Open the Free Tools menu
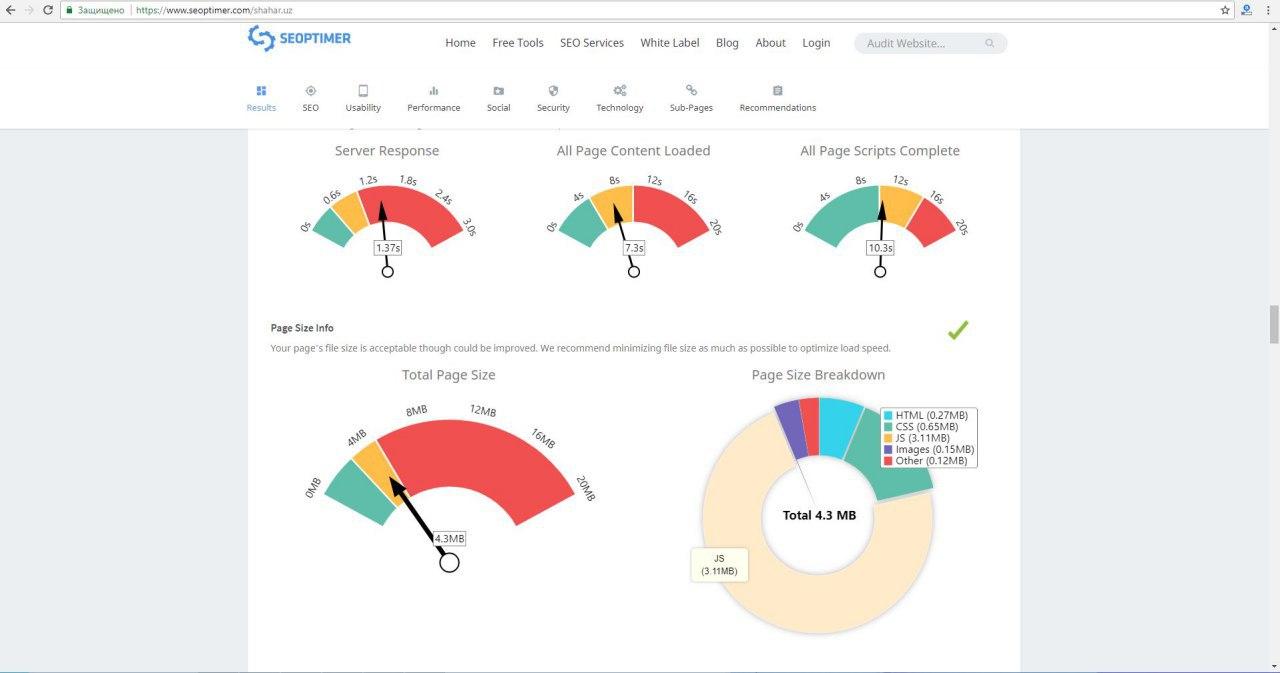This screenshot has height=673, width=1280. coord(518,43)
